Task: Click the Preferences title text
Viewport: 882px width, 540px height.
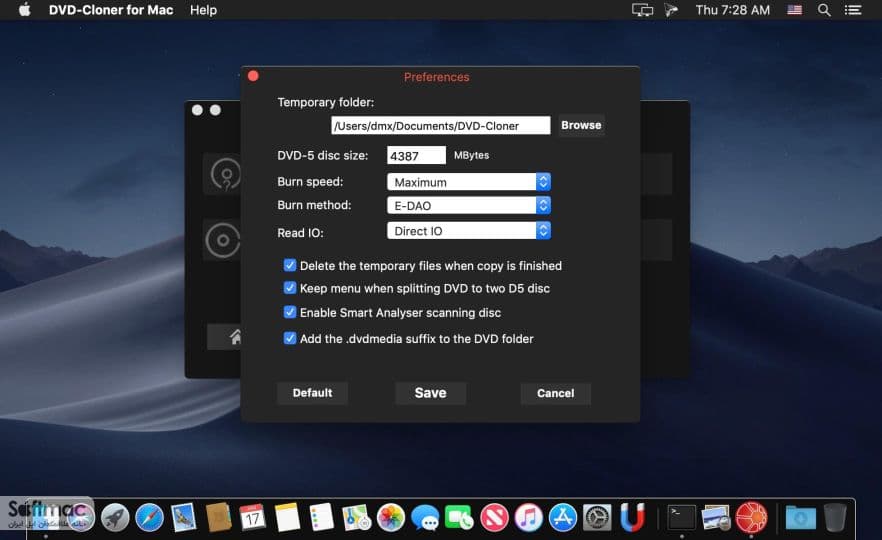Action: click(x=436, y=77)
